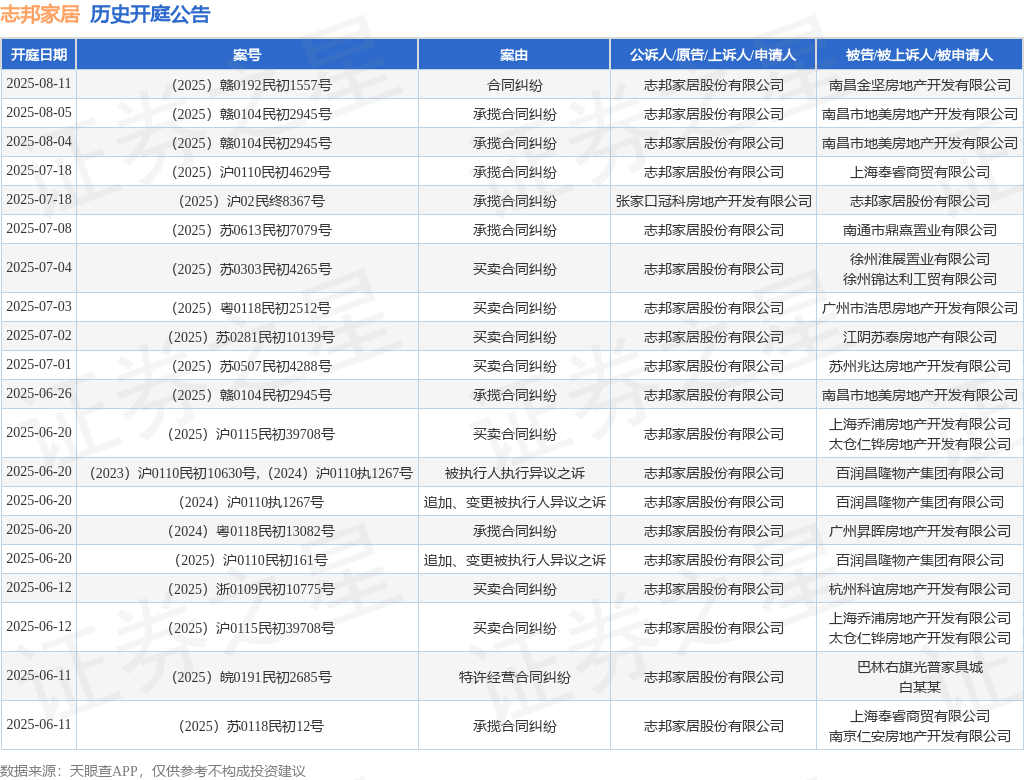The width and height of the screenshot is (1024, 780).
Task: Click case number (2025)赣0192民初1557号
Action: click(251, 85)
